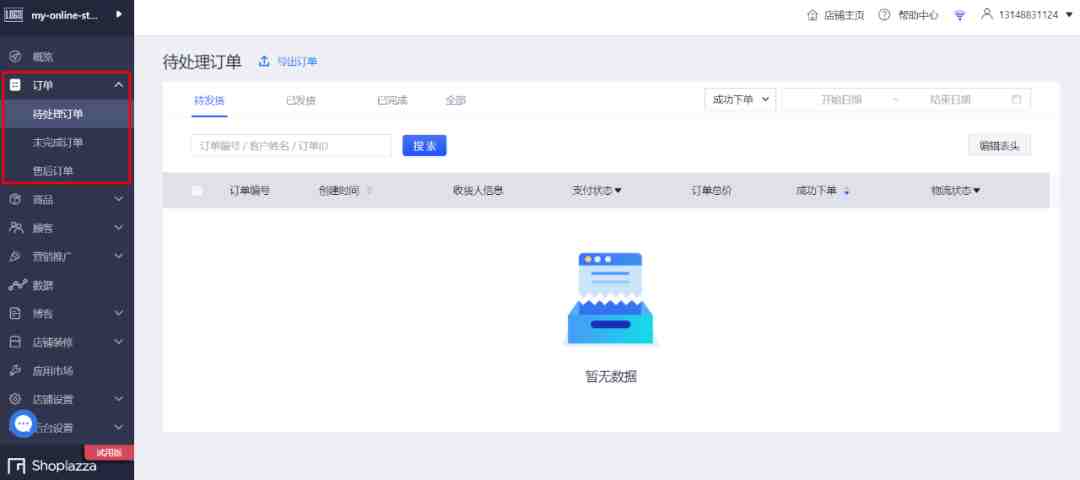Image resolution: width=1080 pixels, height=480 pixels.
Task: Click the user account avatar icon
Action: pyautogui.click(x=987, y=14)
